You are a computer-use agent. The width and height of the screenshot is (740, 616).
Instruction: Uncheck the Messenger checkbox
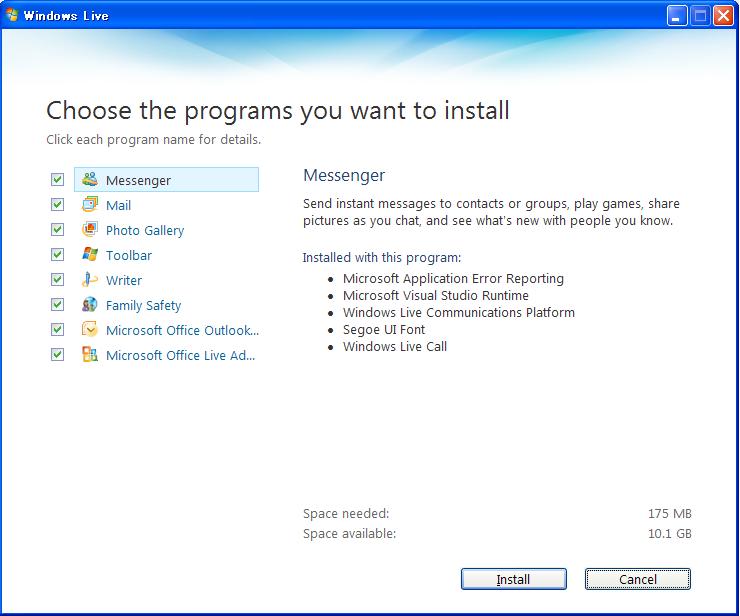[x=58, y=179]
